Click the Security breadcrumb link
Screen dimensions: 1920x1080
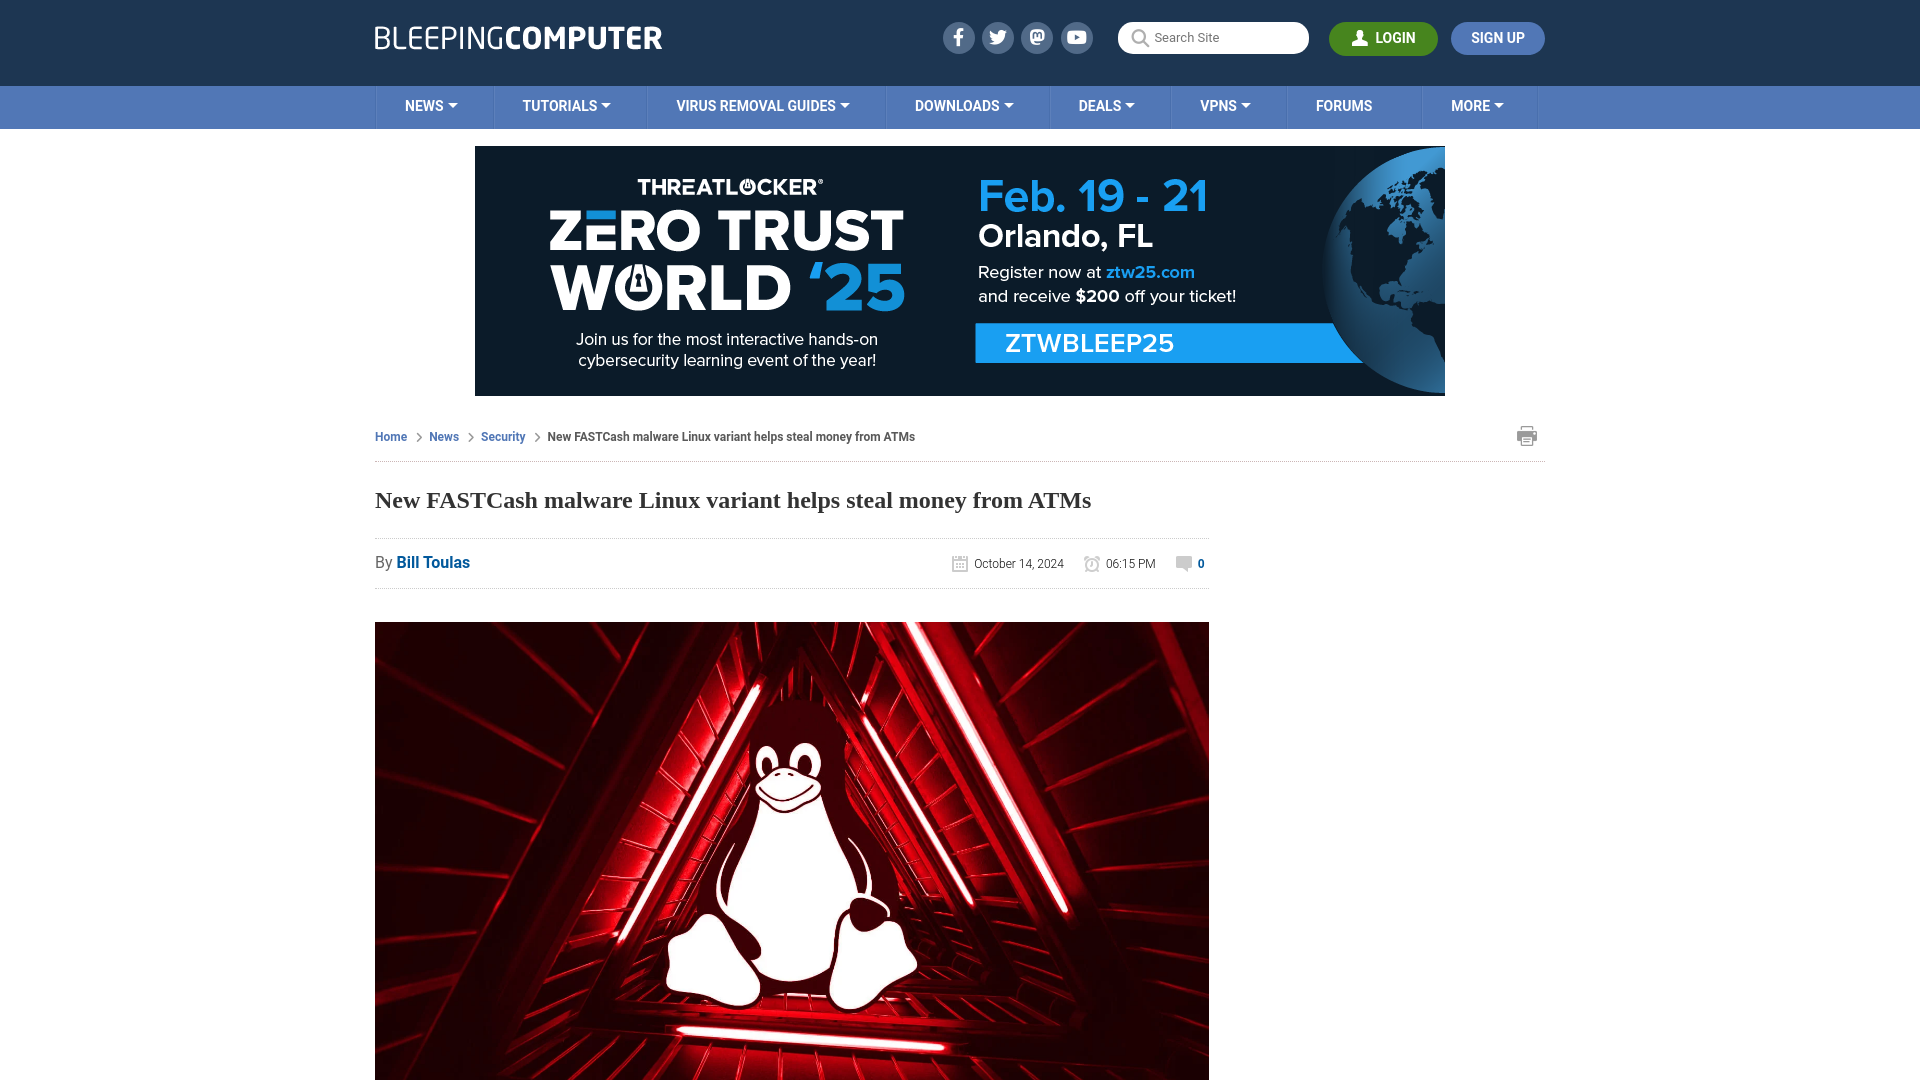point(502,436)
